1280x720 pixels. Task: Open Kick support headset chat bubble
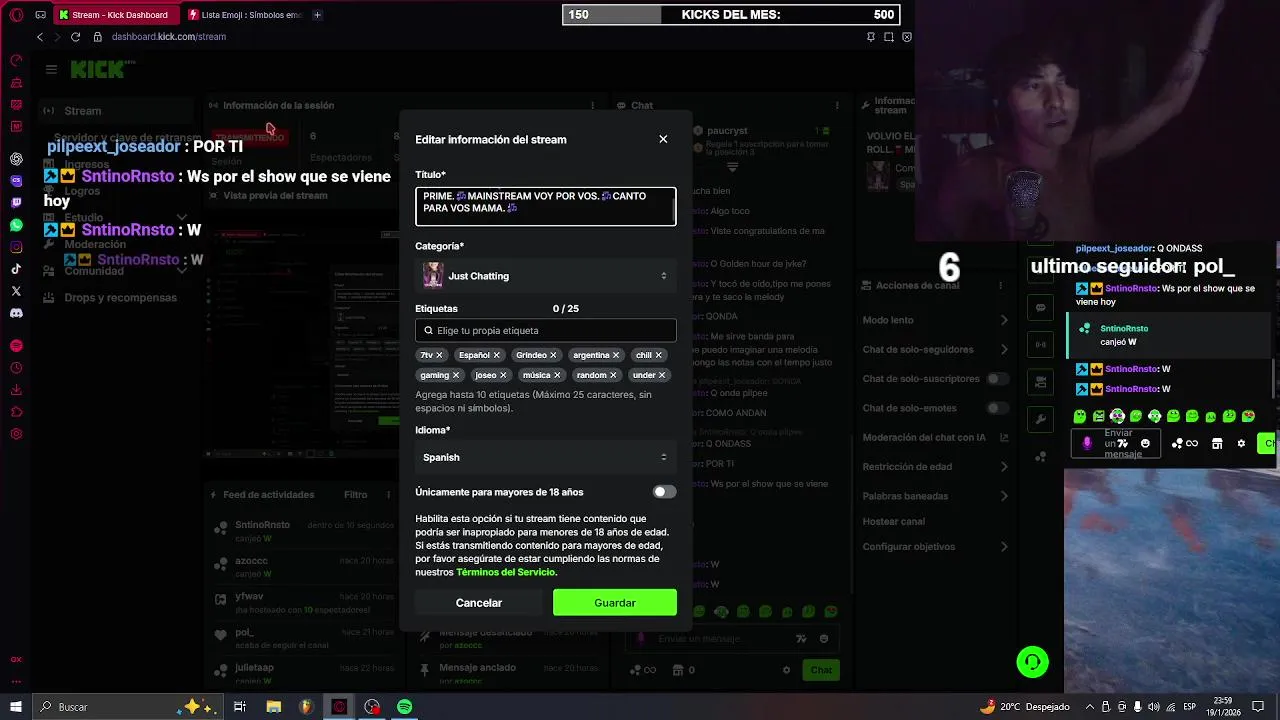click(1033, 662)
